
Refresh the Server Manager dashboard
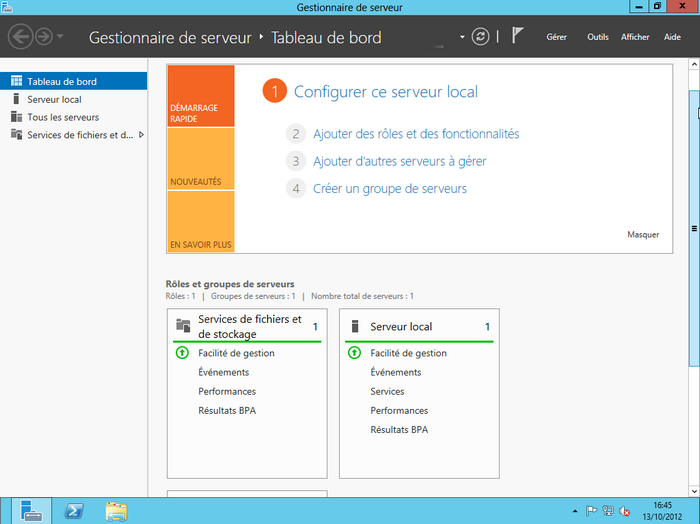click(x=480, y=37)
